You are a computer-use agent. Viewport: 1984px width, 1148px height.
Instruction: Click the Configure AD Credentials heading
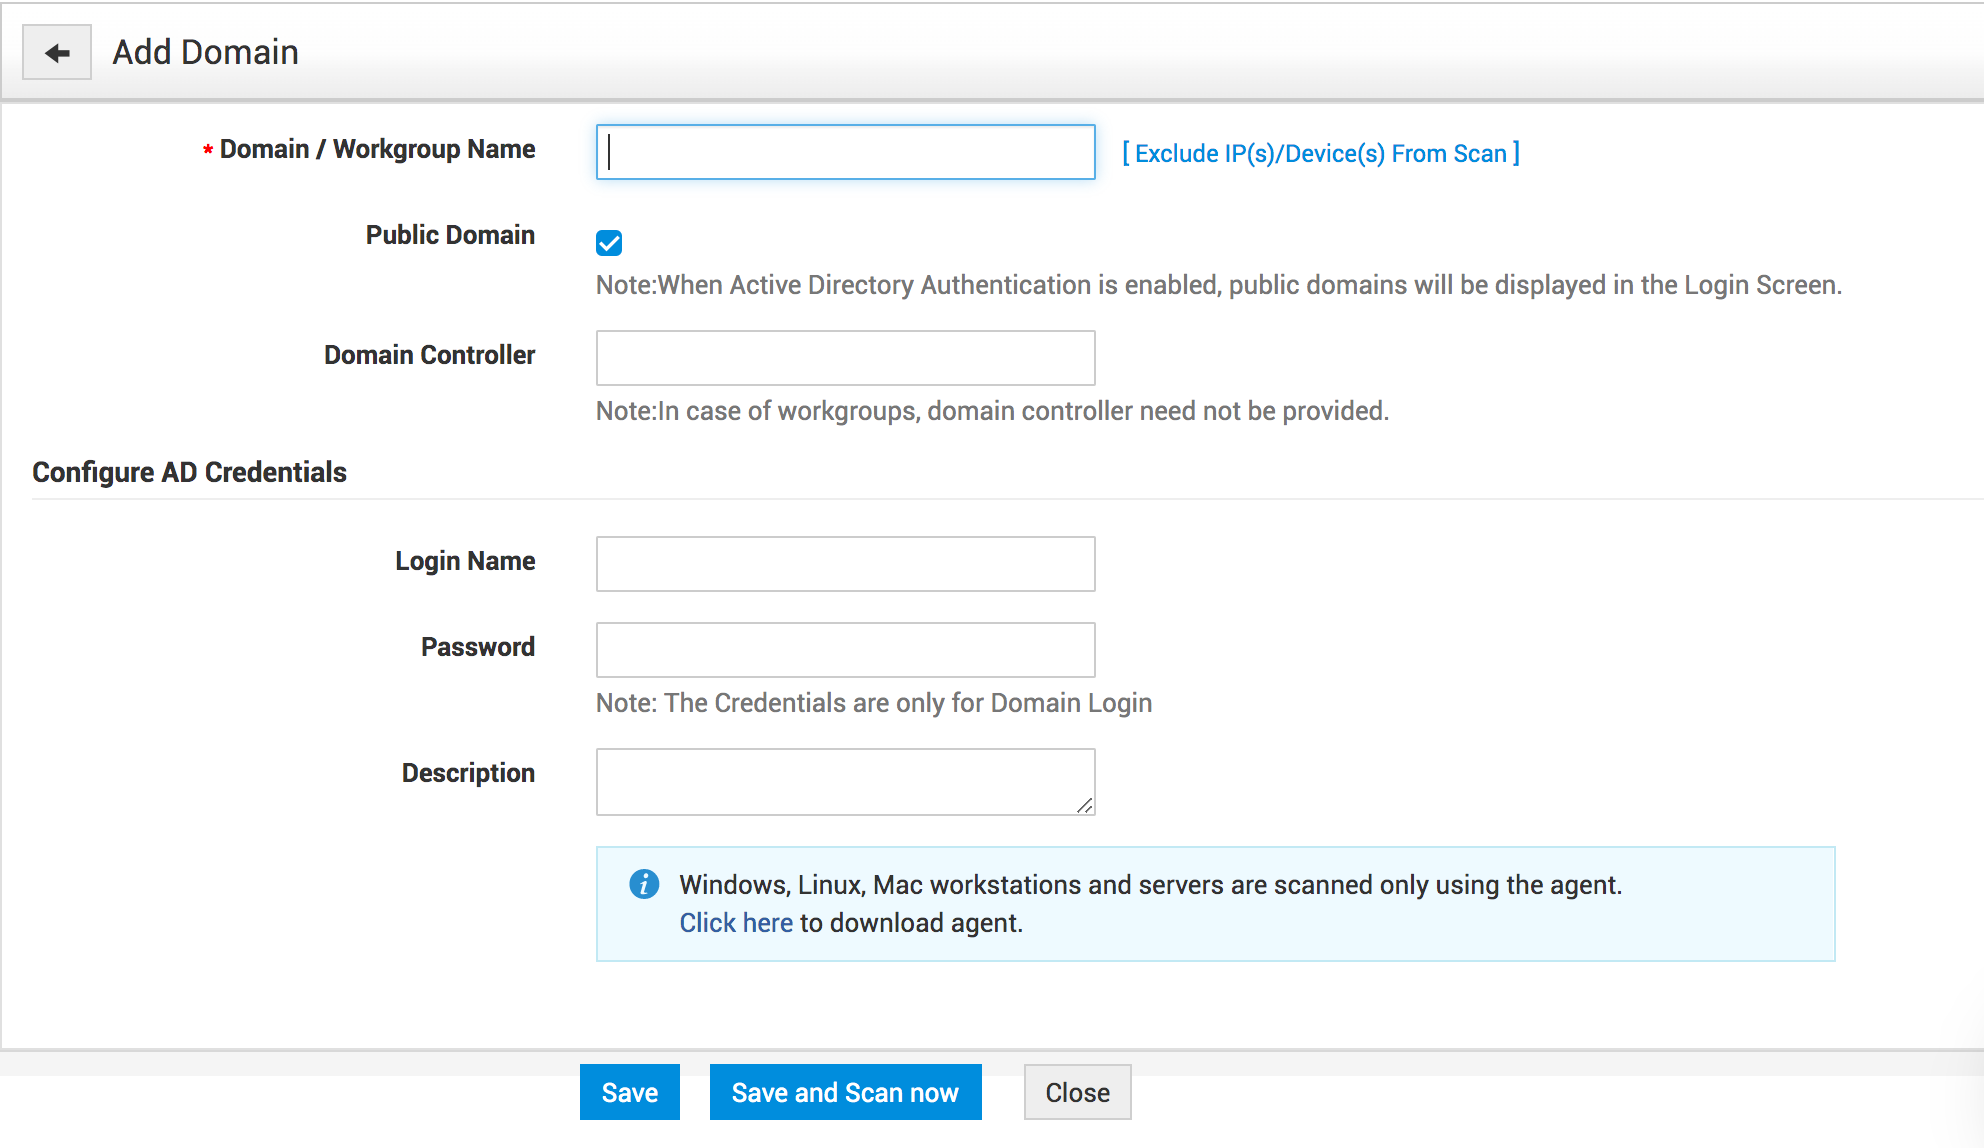coord(189,472)
